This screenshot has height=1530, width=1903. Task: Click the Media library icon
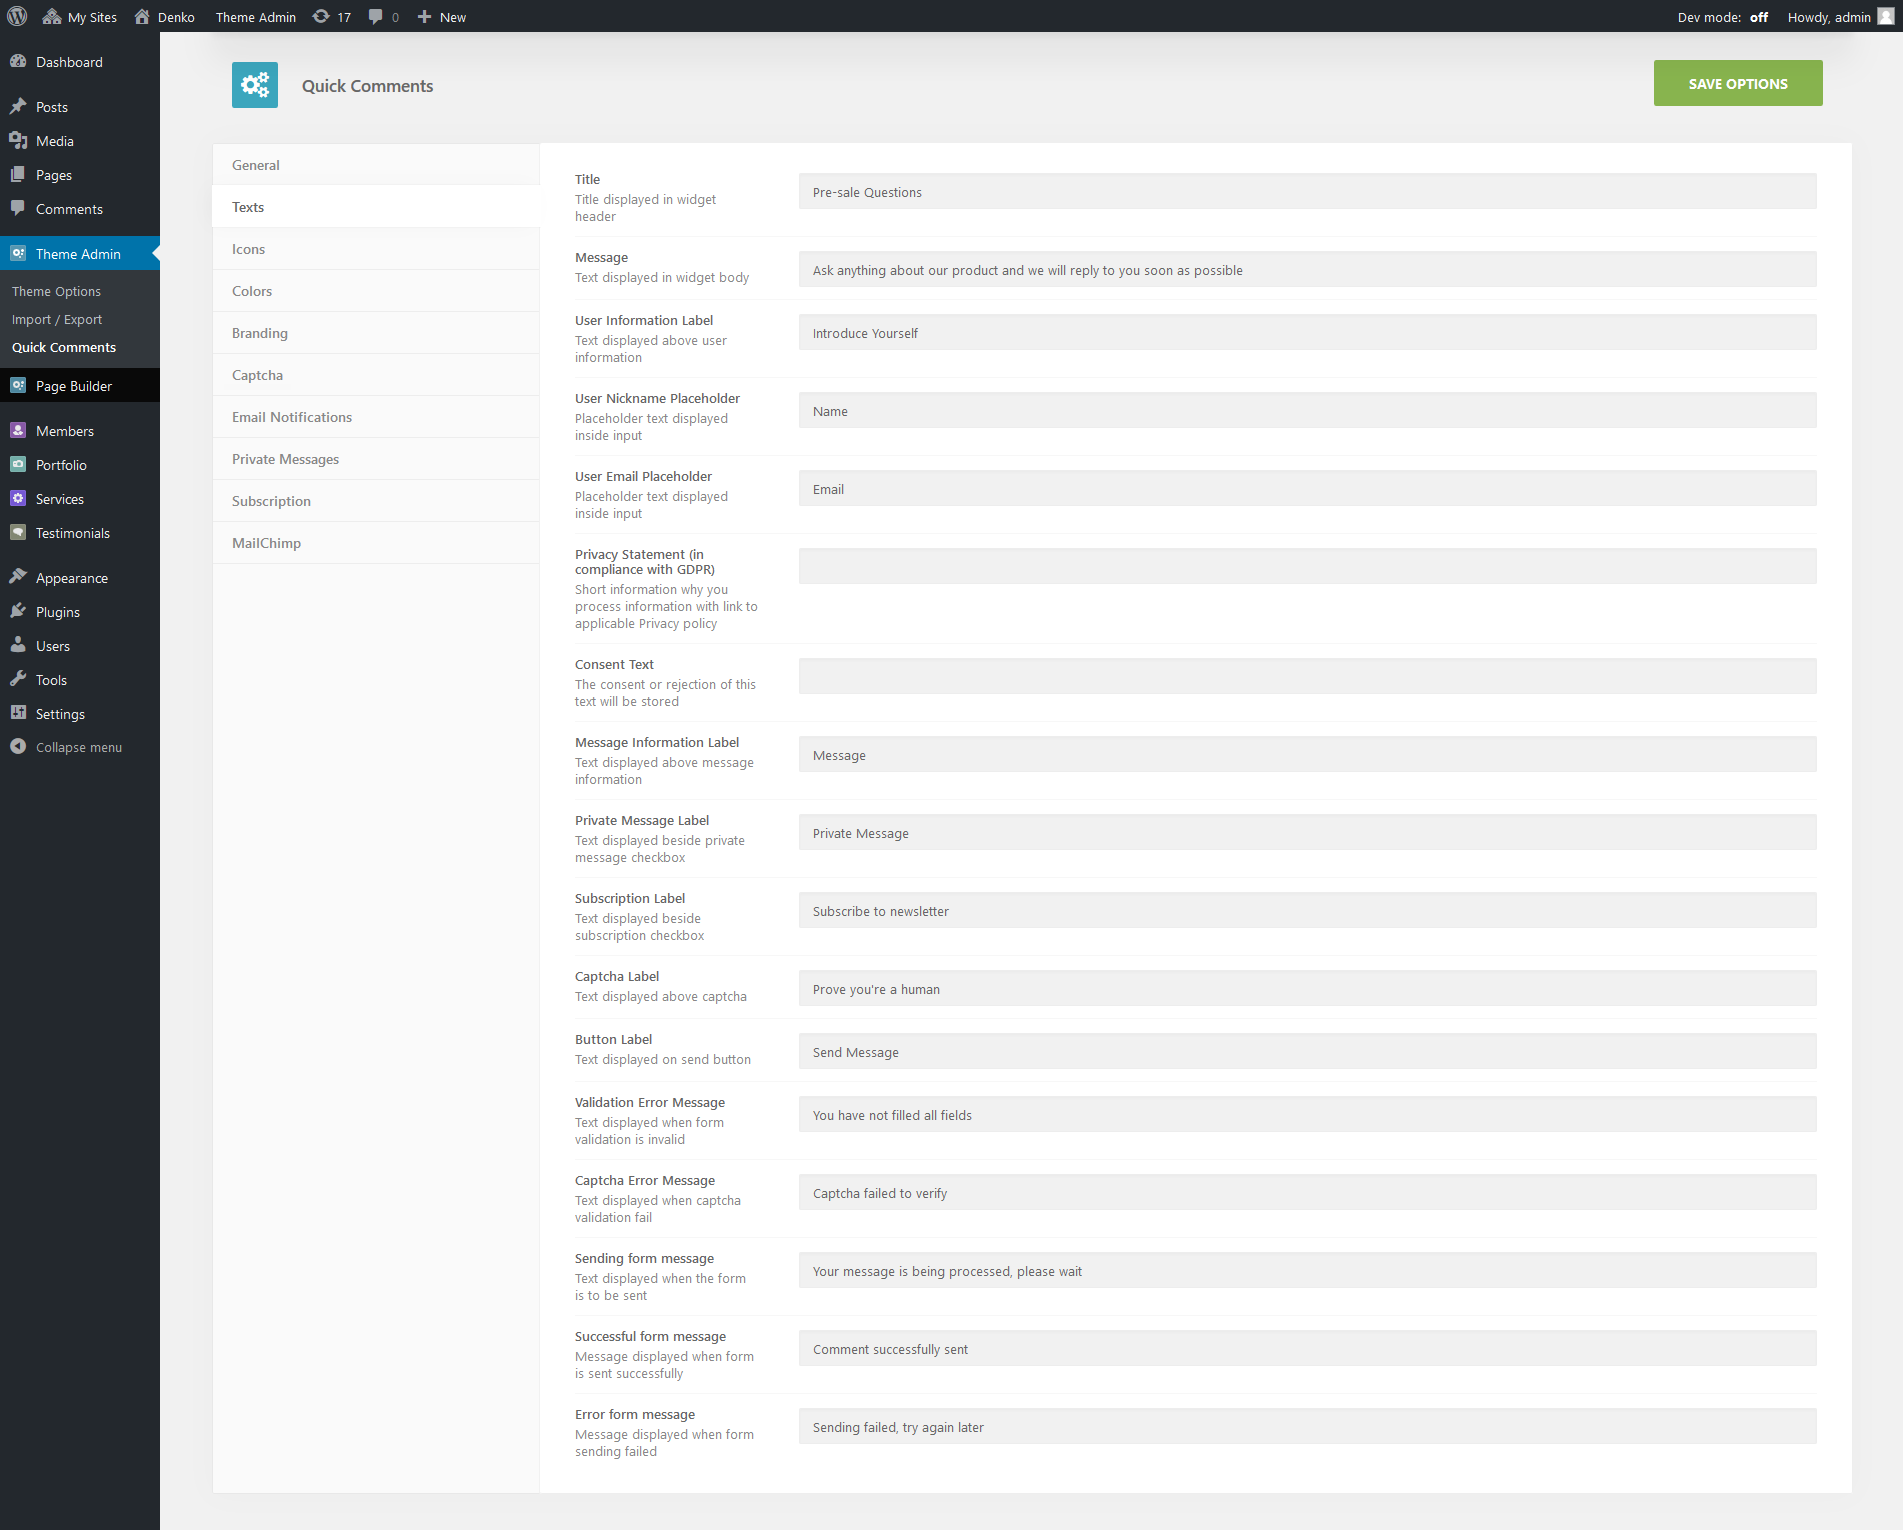tap(18, 140)
